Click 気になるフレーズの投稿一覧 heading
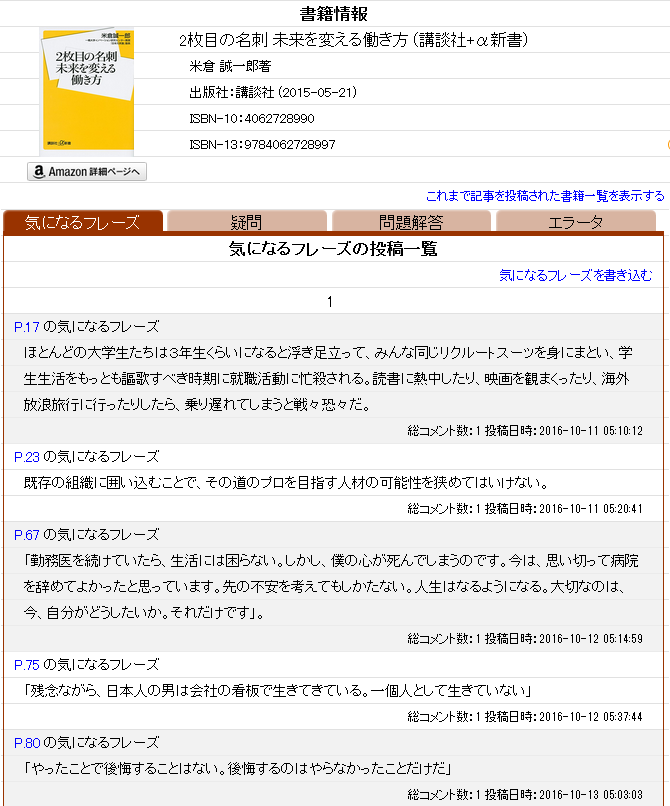 [333, 249]
